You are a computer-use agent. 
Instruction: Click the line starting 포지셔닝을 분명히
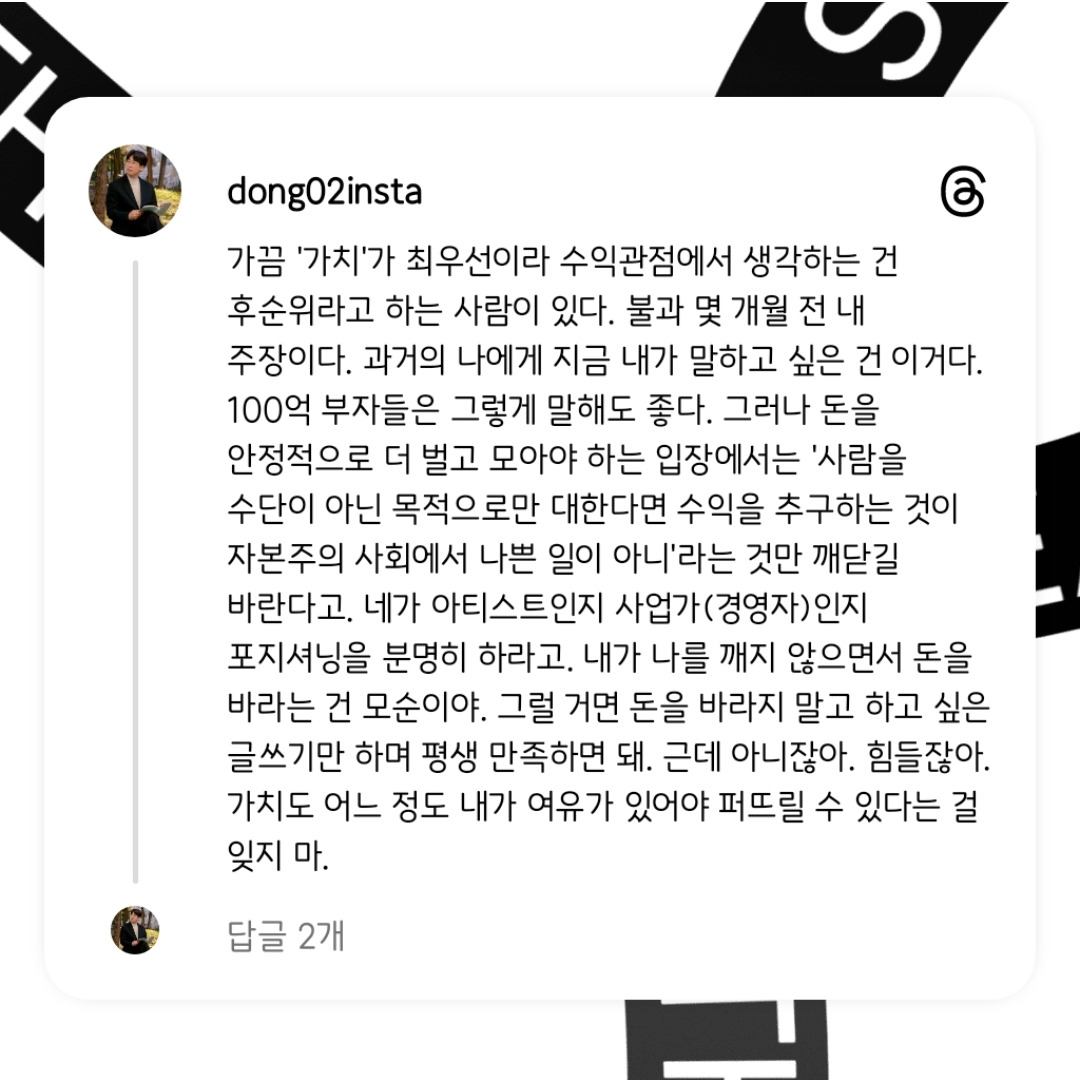point(599,657)
